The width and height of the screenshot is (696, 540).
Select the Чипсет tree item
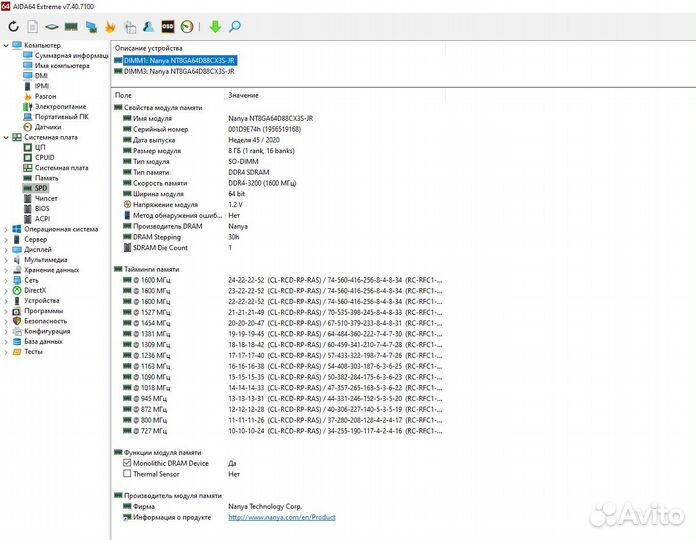coord(46,198)
